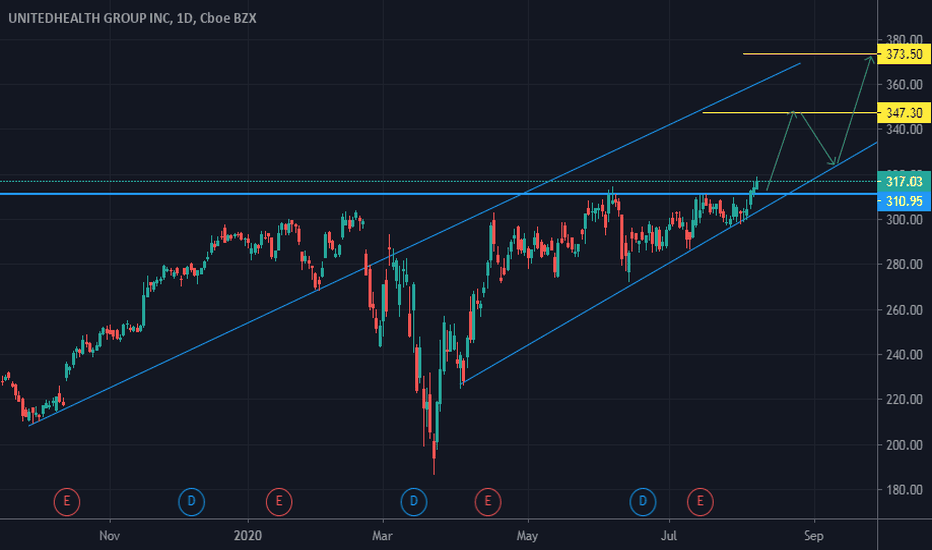
Task: Select the yellow 347.30 price label
Action: click(x=903, y=112)
